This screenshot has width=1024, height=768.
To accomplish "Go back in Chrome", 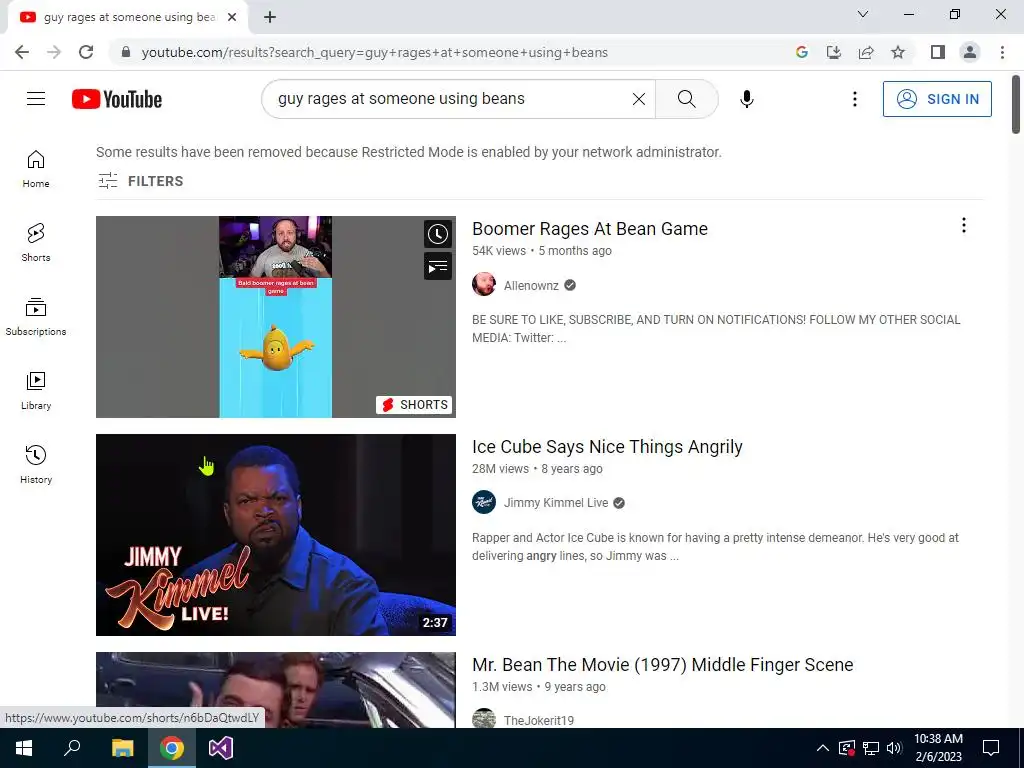I will pos(22,52).
